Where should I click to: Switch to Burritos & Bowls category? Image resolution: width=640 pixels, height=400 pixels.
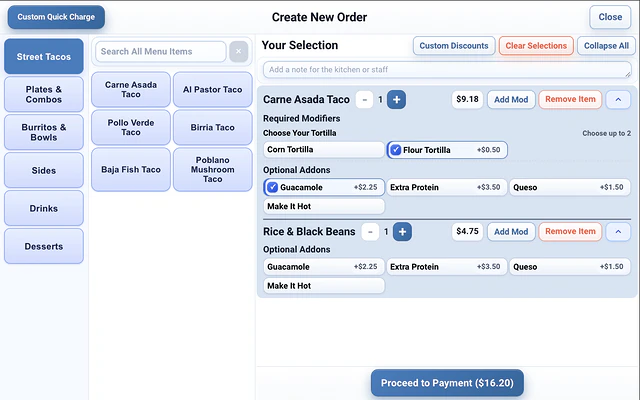point(44,132)
